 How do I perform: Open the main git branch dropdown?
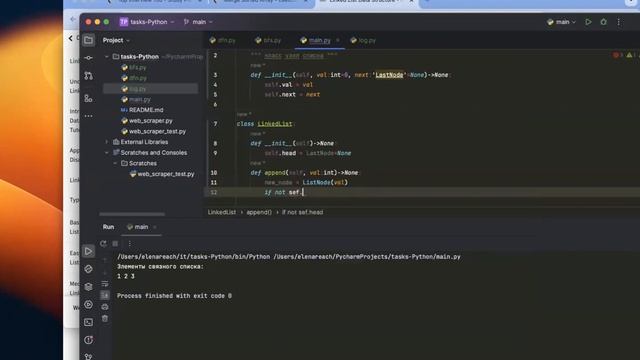(x=198, y=22)
